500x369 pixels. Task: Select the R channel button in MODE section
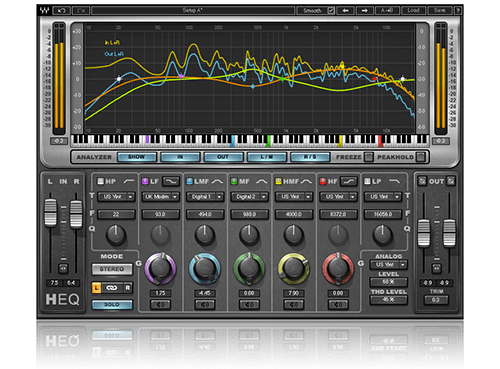point(128,288)
